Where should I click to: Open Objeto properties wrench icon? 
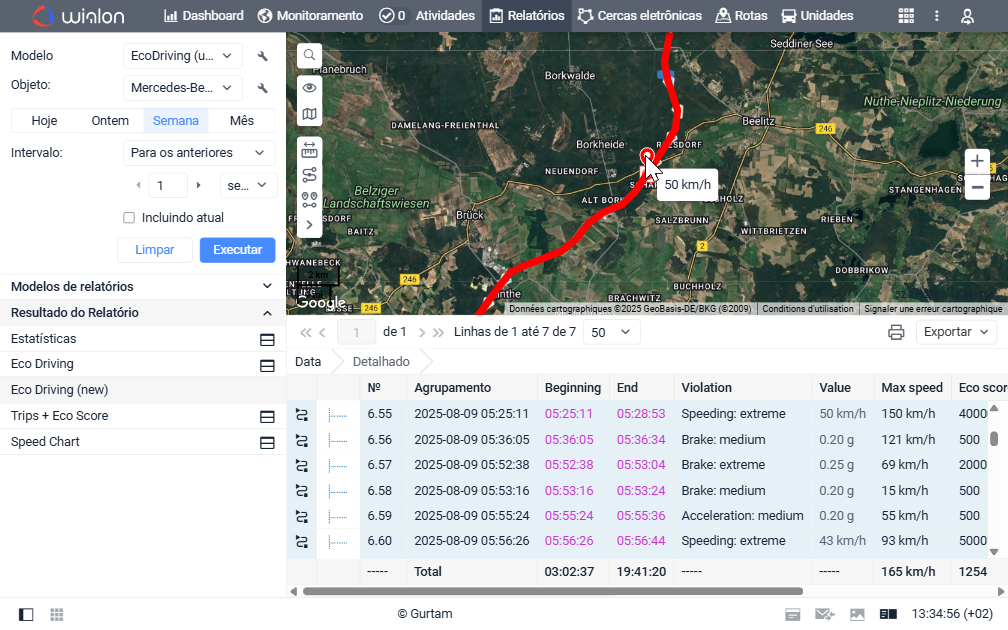[262, 88]
